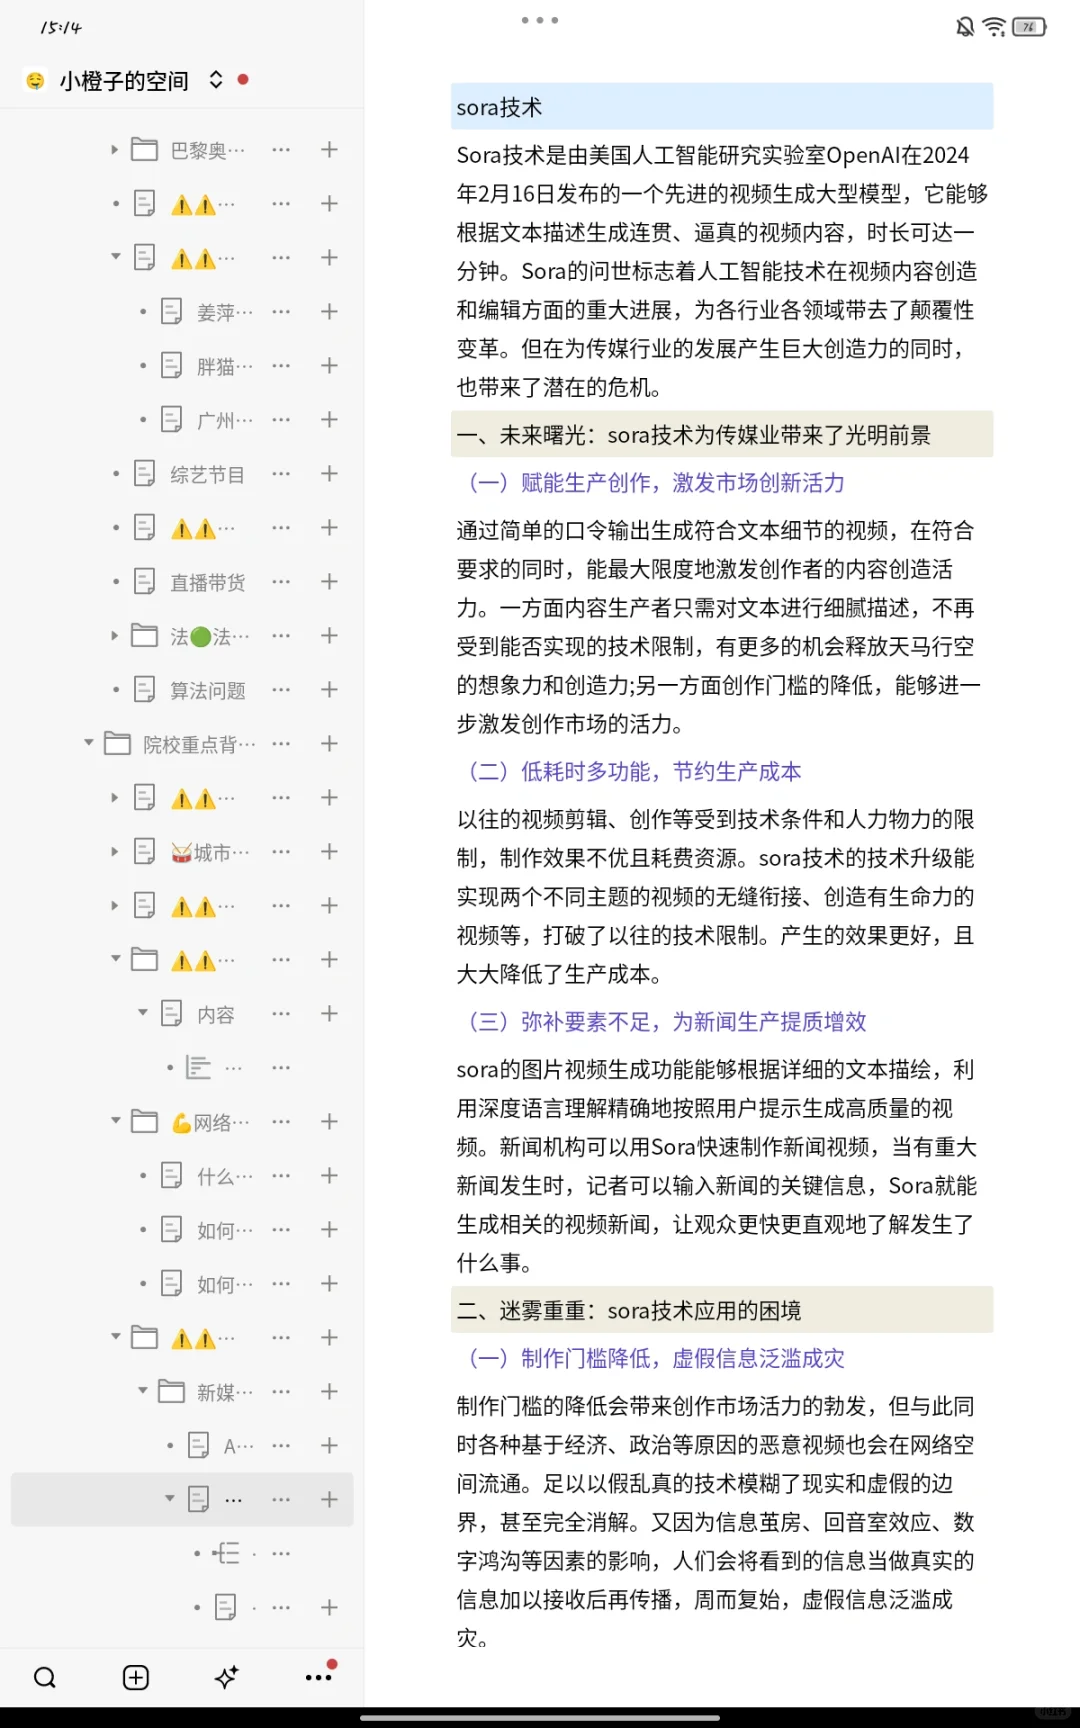Open the bottom bar three-dot menu
1080x1728 pixels.
coord(319,1677)
